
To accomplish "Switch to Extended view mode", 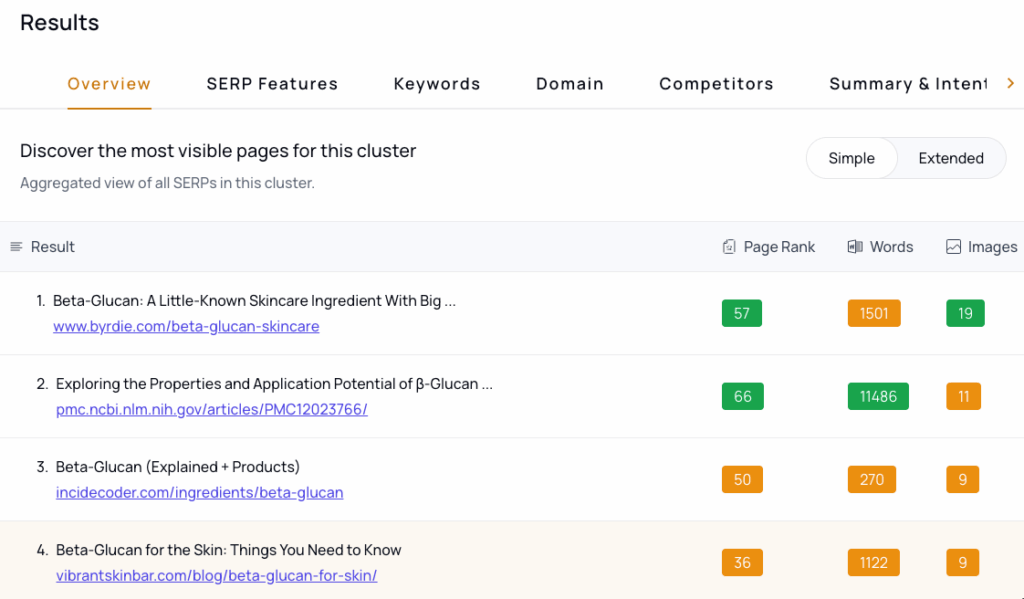I will point(951,158).
